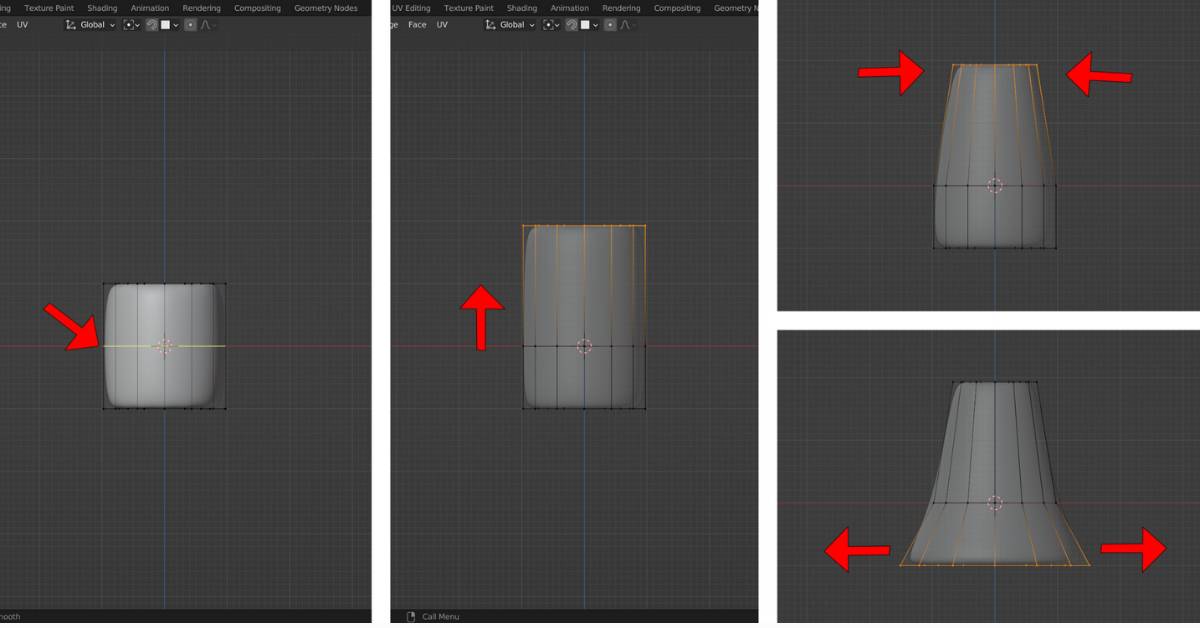Toggle the snapping magnet in the left header

pyautogui.click(x=152, y=25)
